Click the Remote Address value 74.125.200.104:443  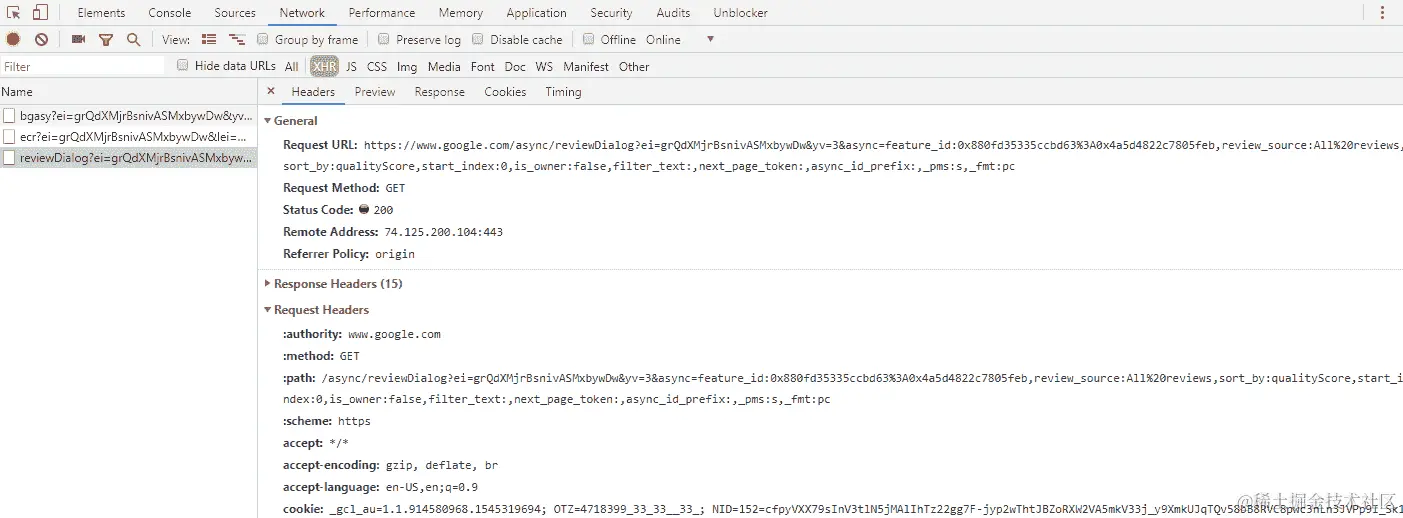tap(443, 232)
